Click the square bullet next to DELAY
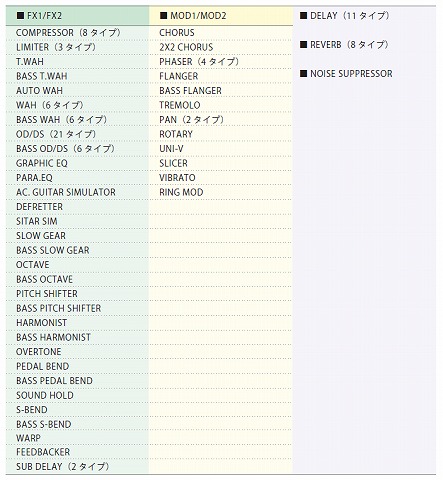 tap(303, 16)
